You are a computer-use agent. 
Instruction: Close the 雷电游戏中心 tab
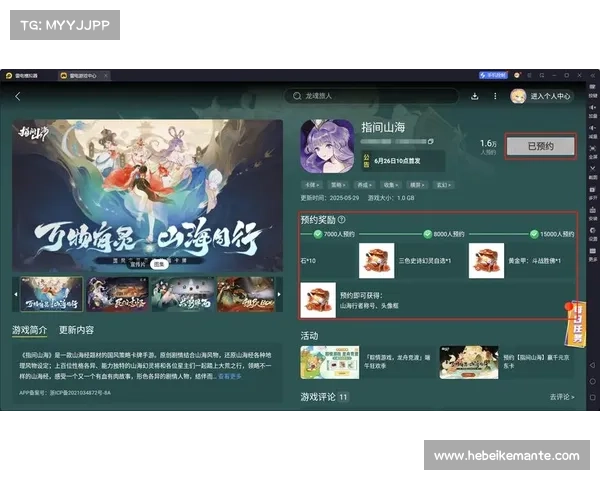pyautogui.click(x=106, y=75)
